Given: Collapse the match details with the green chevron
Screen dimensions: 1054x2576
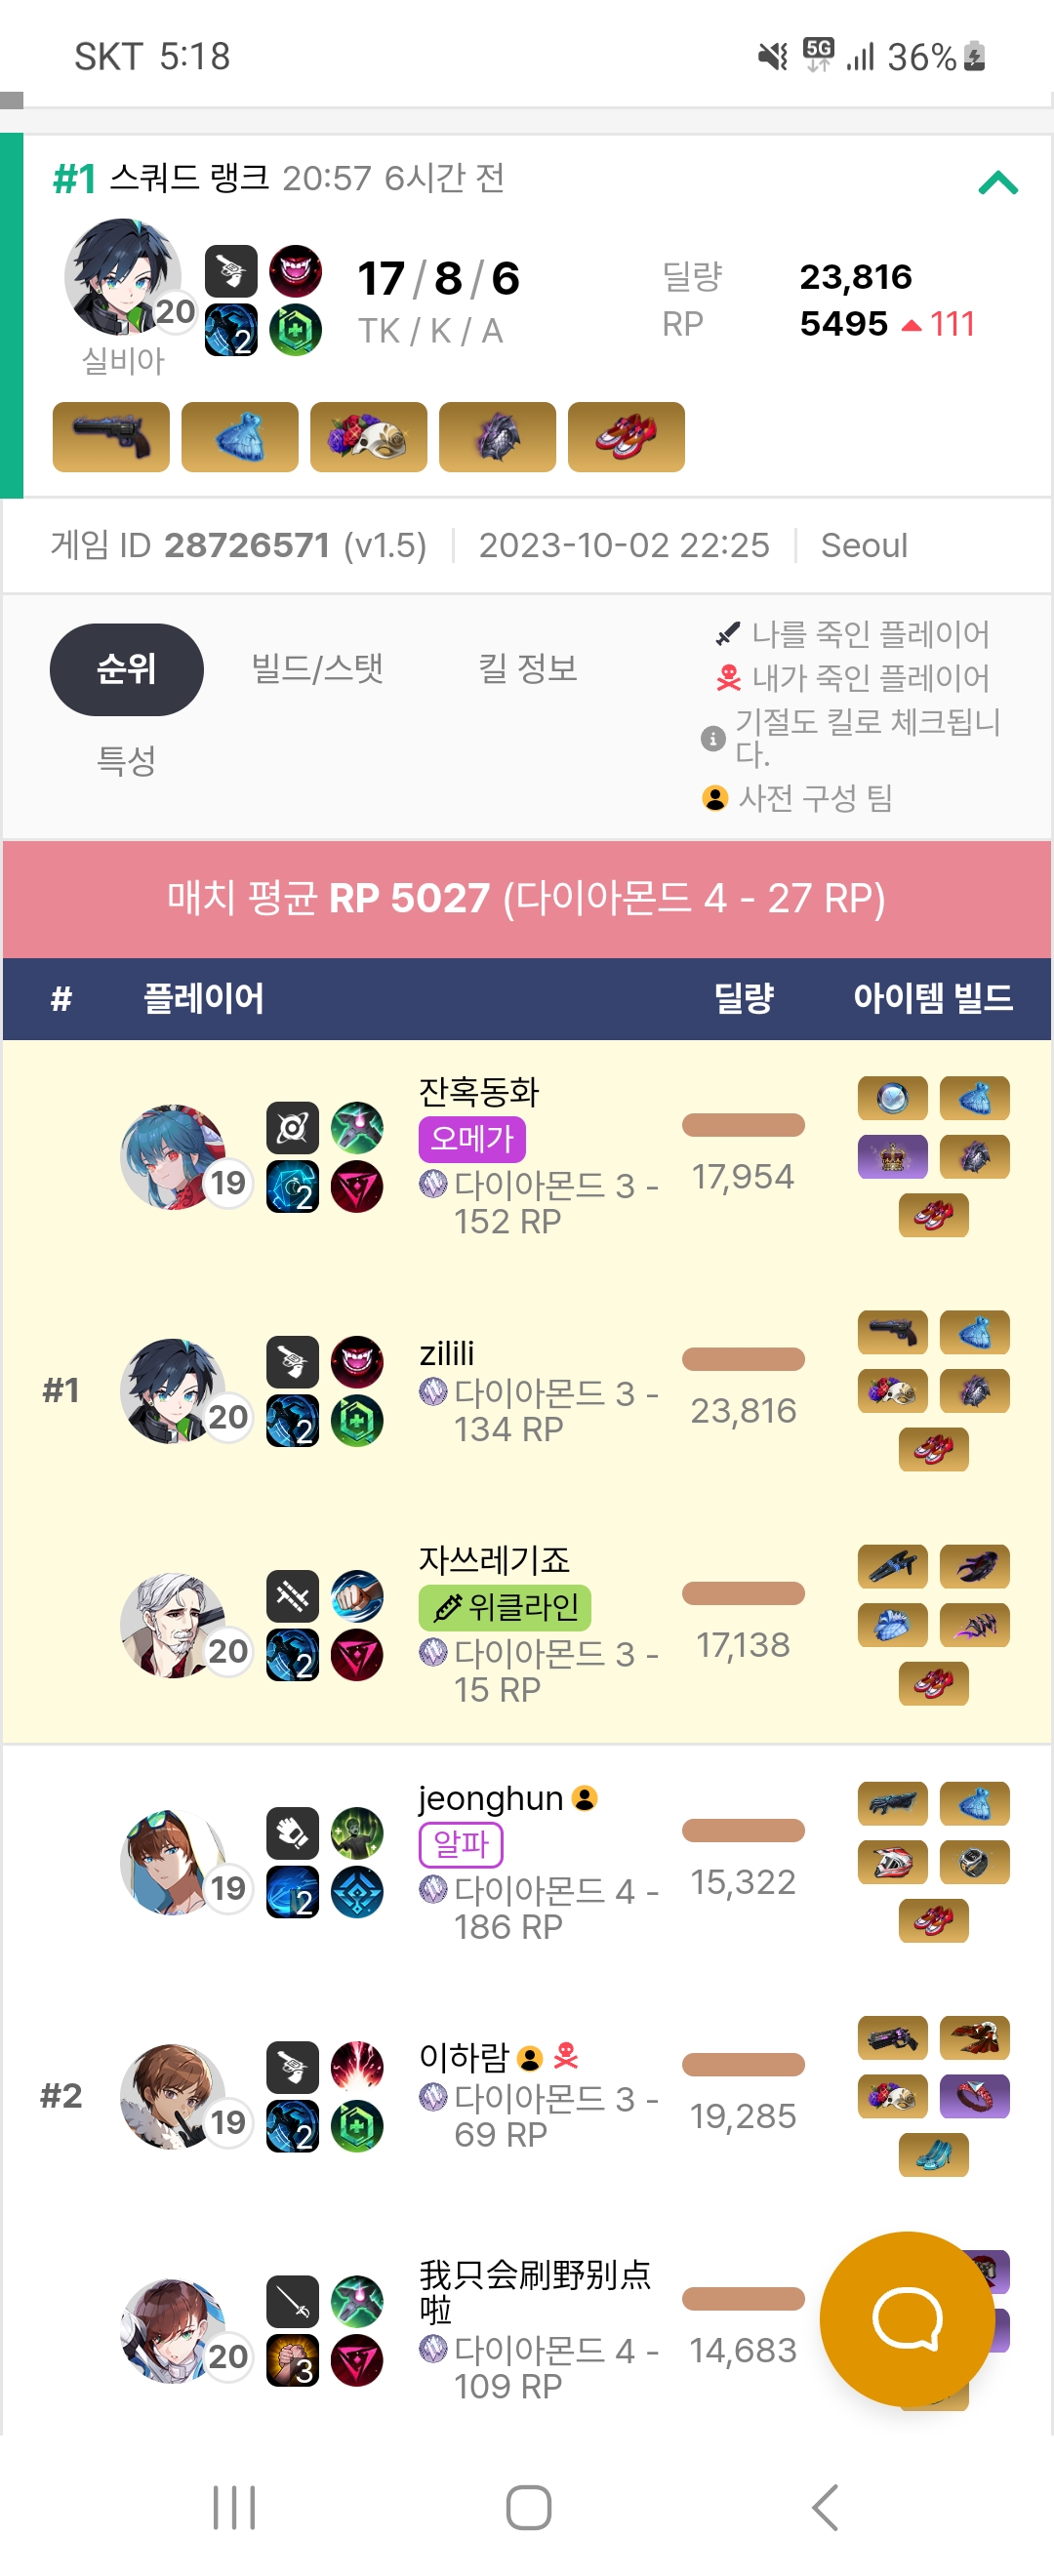Looking at the screenshot, I should (997, 183).
